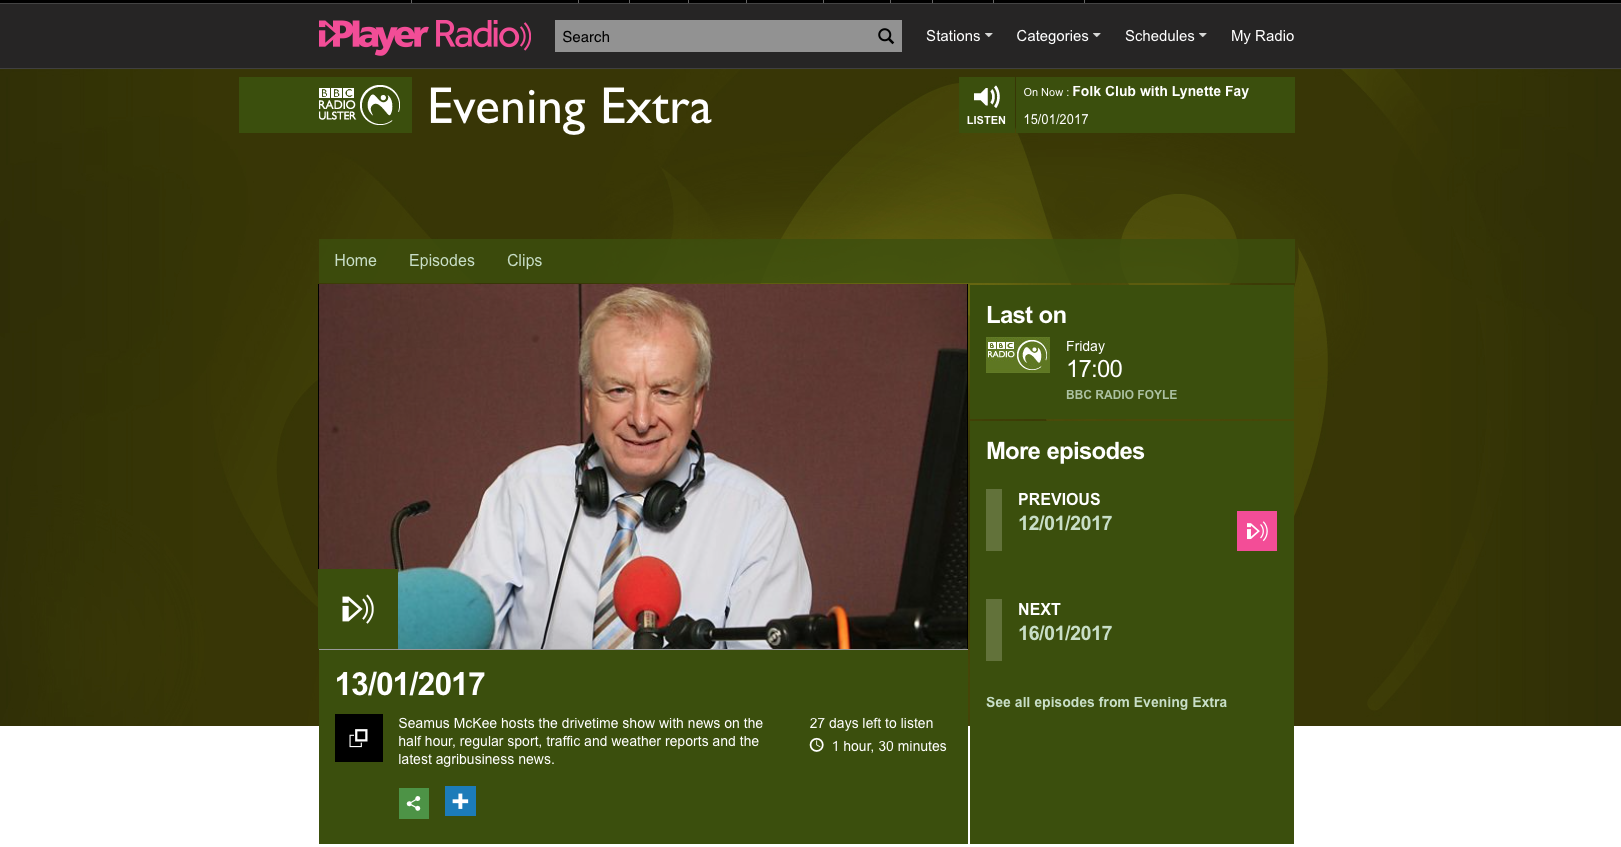Click the blue add-to-favourites plus icon
The height and width of the screenshot is (847, 1621).
pyautogui.click(x=460, y=801)
